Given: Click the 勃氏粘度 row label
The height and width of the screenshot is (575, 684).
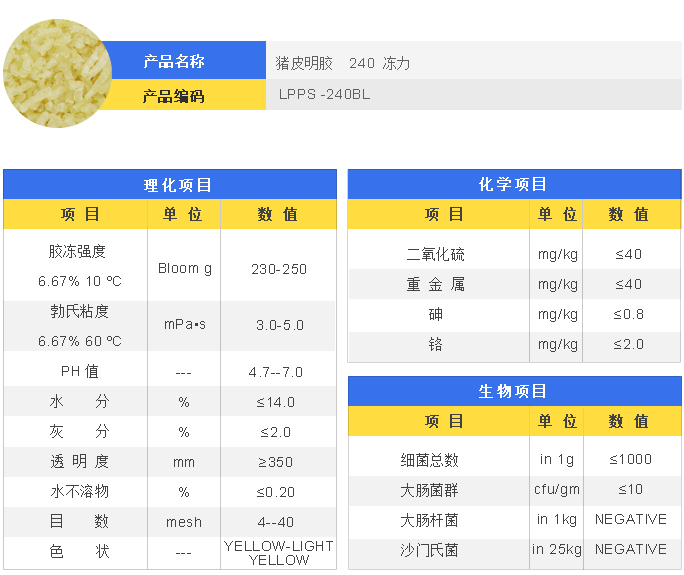Looking at the screenshot, I should point(78,311).
